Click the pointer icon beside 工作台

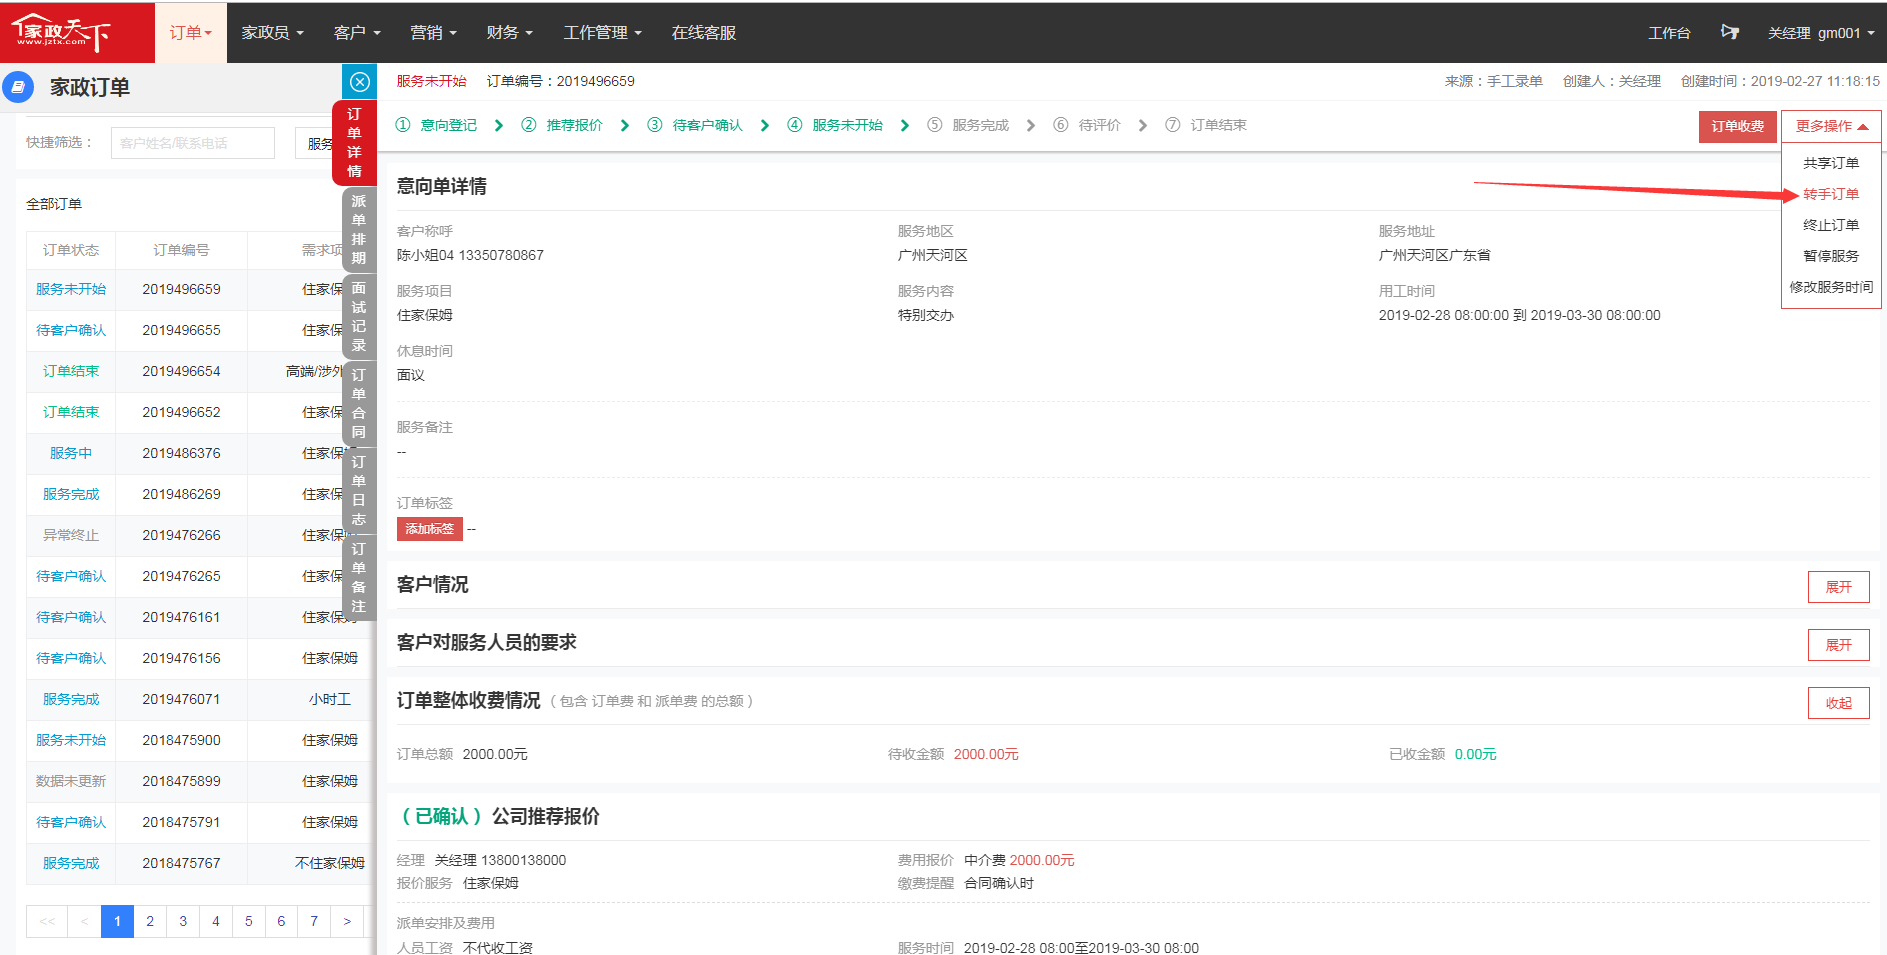1729,32
